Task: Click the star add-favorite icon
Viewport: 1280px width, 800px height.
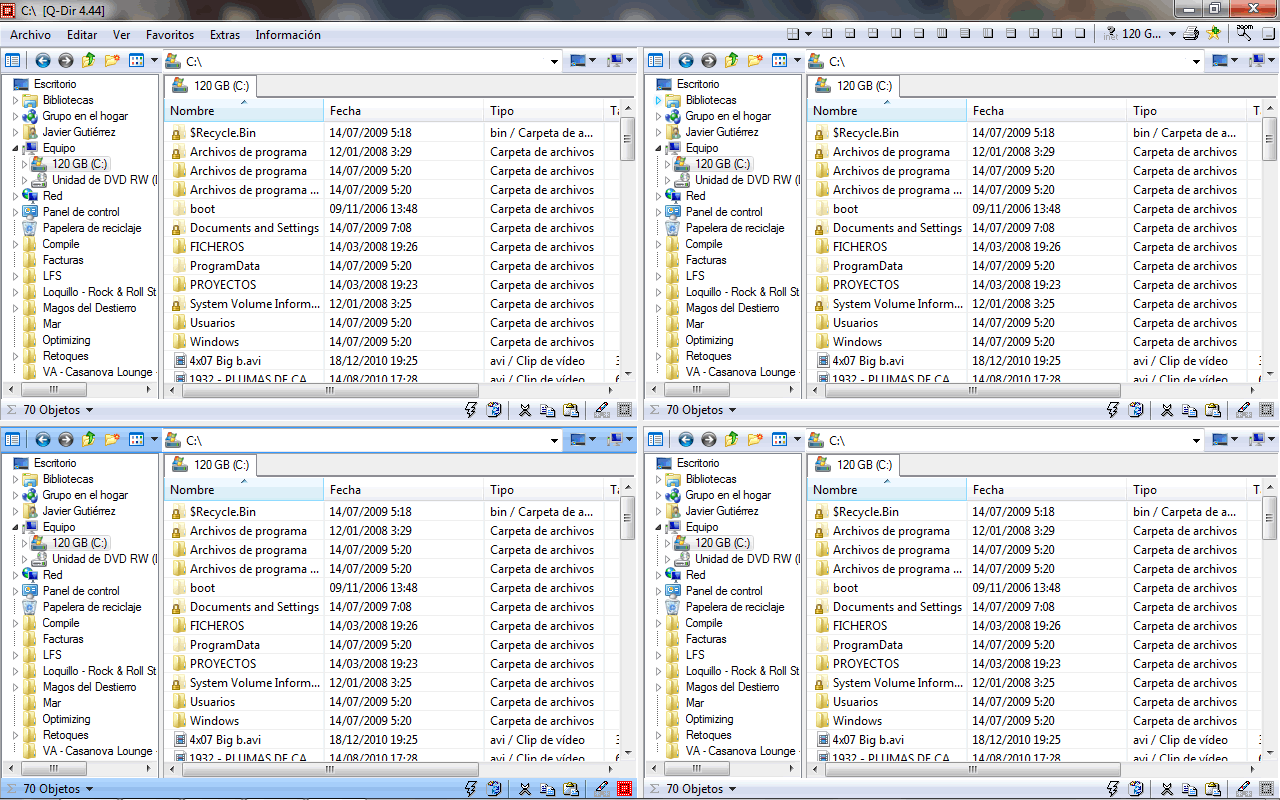Action: tap(1213, 34)
